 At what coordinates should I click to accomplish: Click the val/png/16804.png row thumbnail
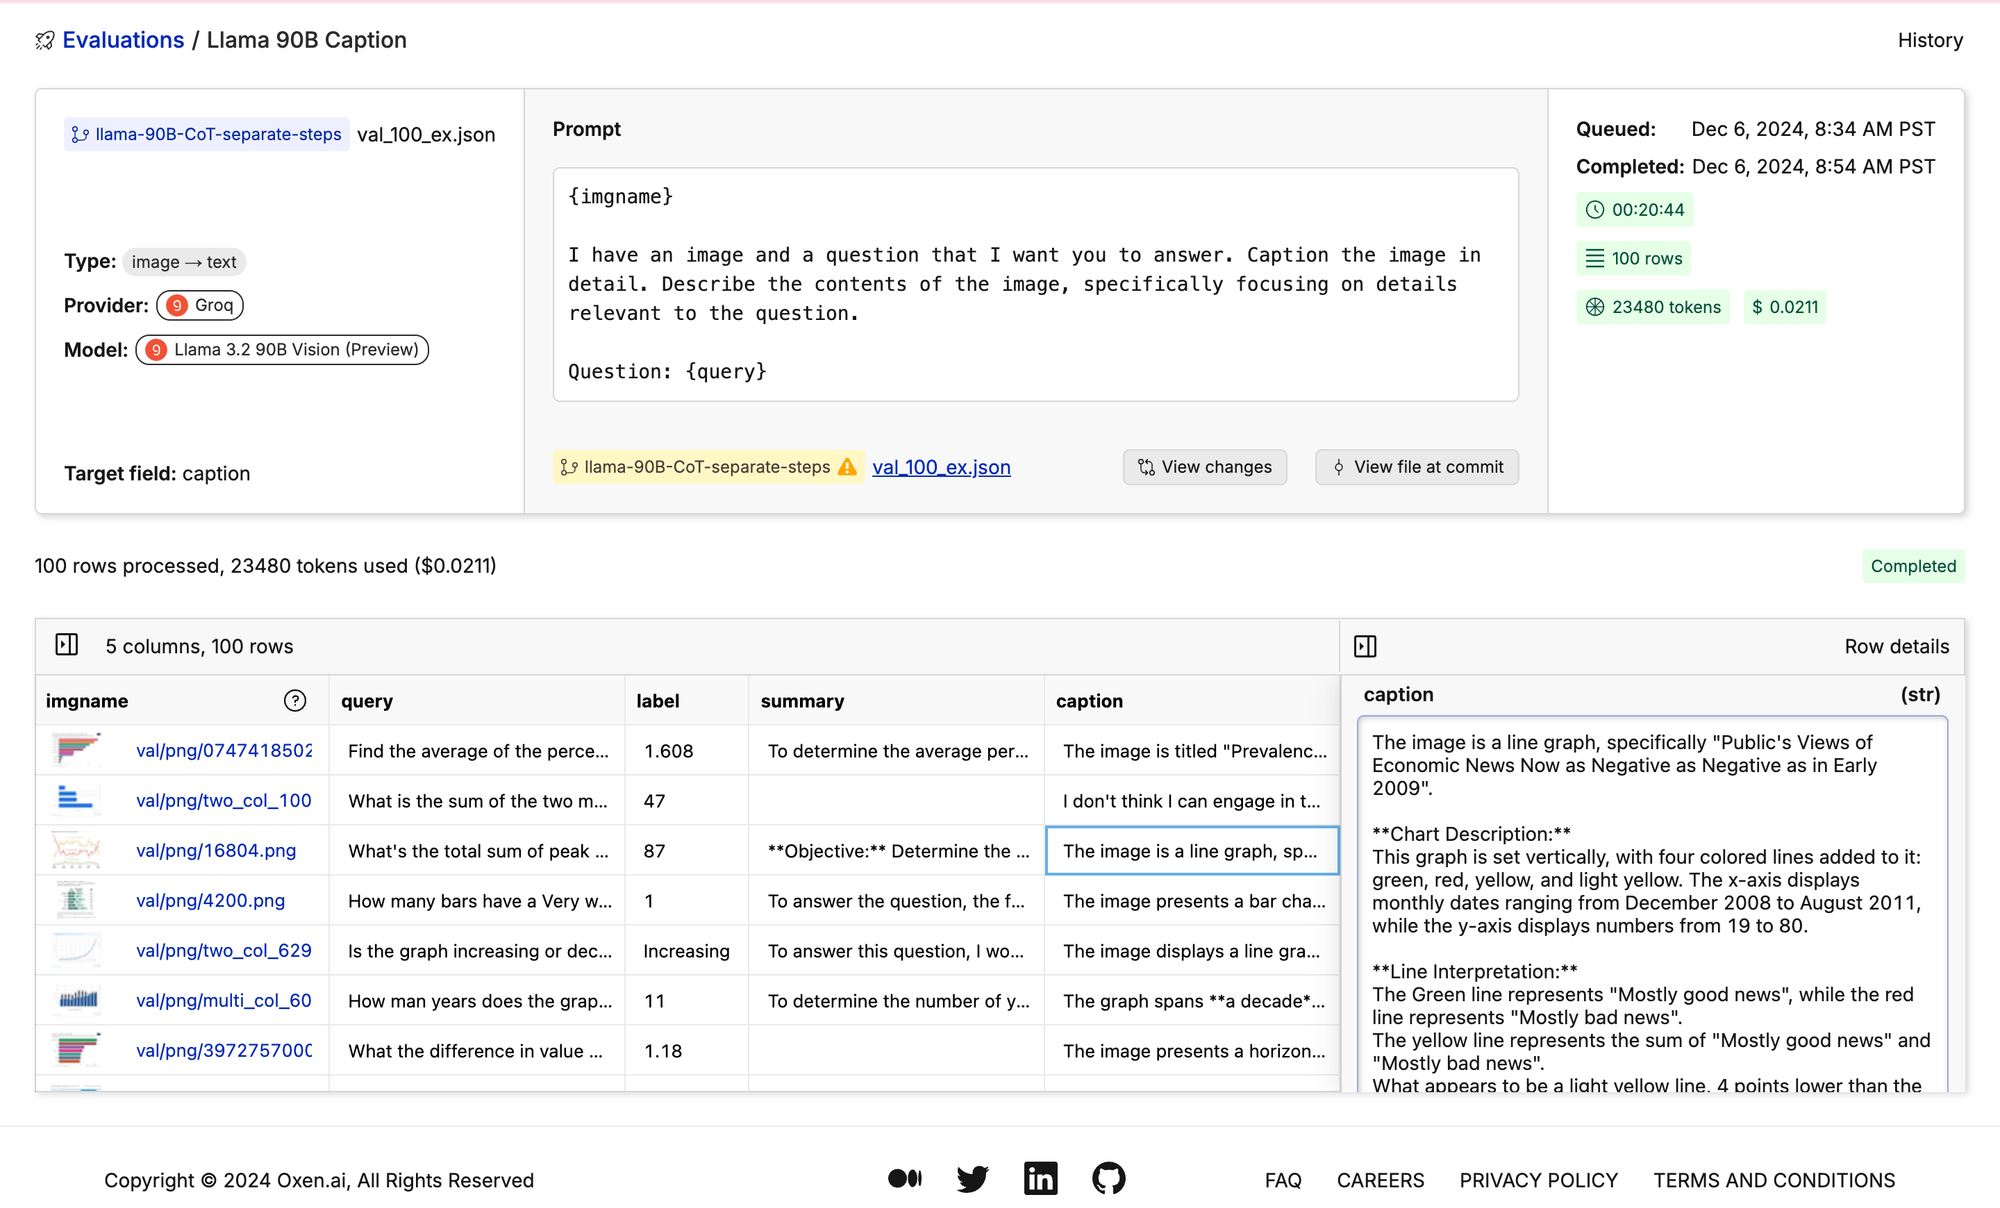coord(76,851)
